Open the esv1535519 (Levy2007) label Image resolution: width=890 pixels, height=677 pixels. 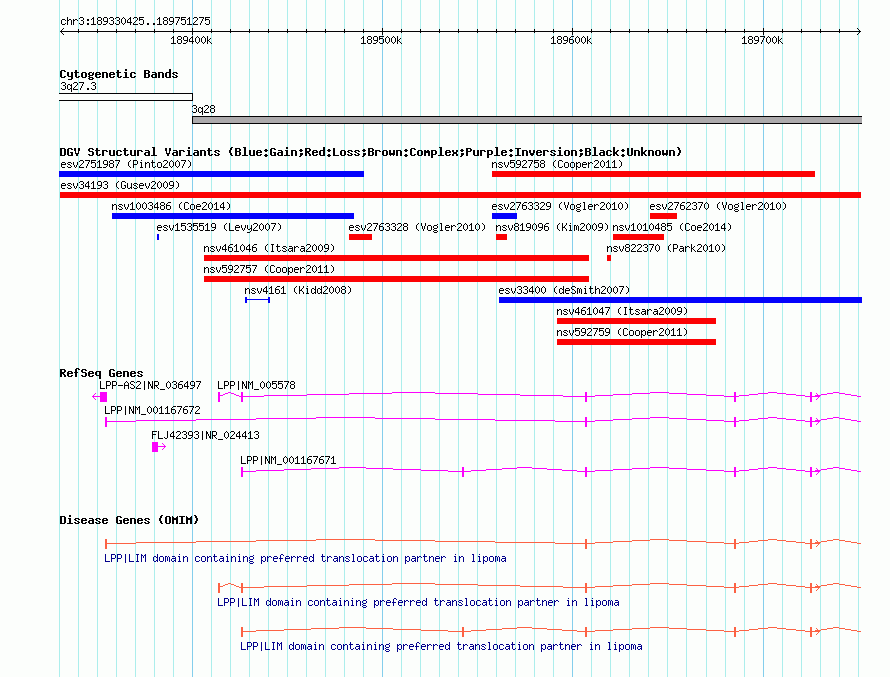point(219,228)
